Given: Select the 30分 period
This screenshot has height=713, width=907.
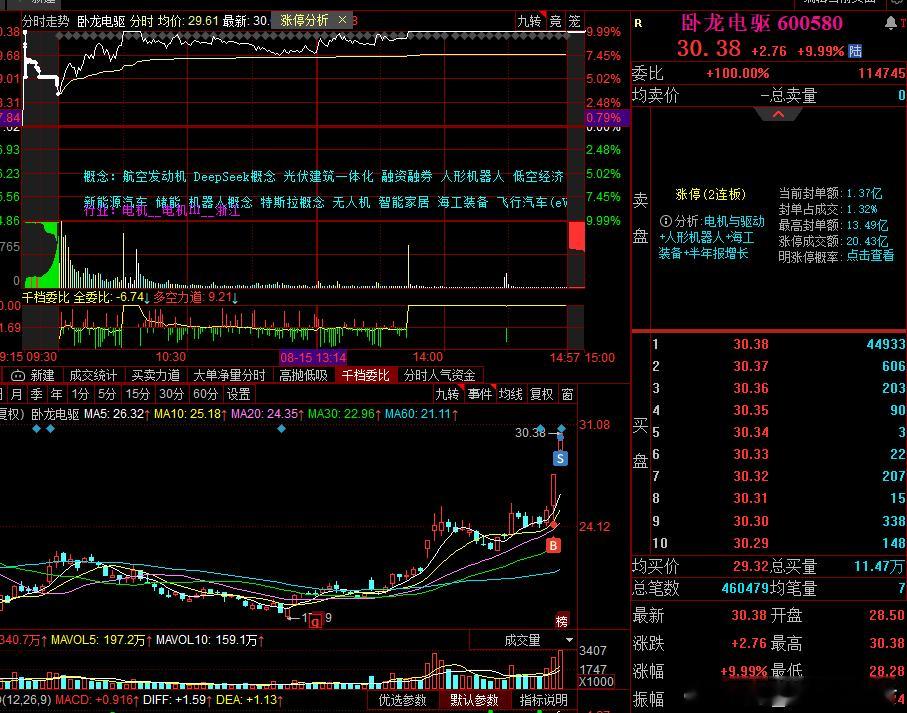Looking at the screenshot, I should [171, 394].
